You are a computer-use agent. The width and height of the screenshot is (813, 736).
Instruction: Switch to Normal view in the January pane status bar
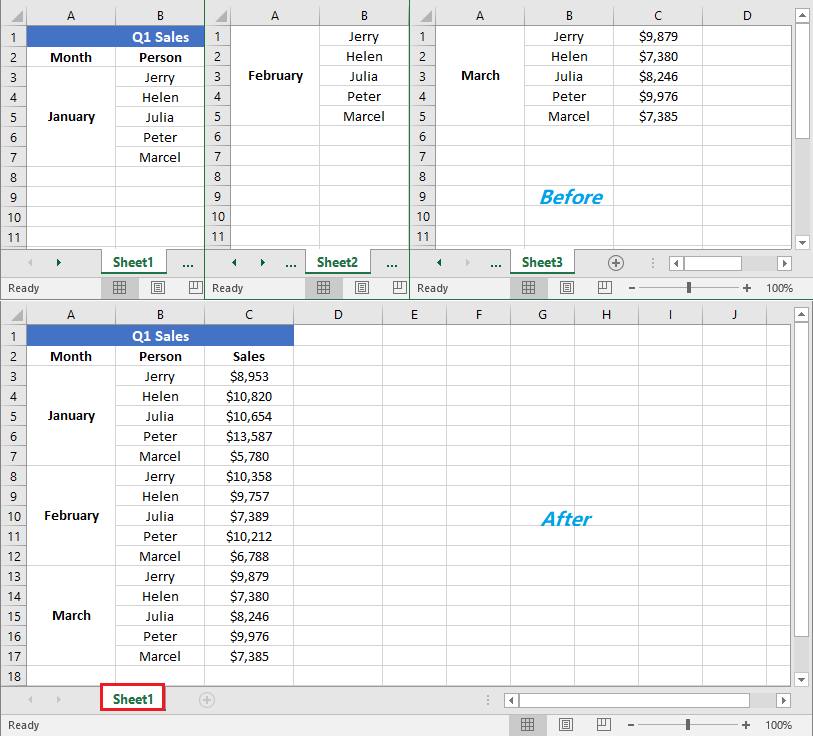(x=119, y=288)
